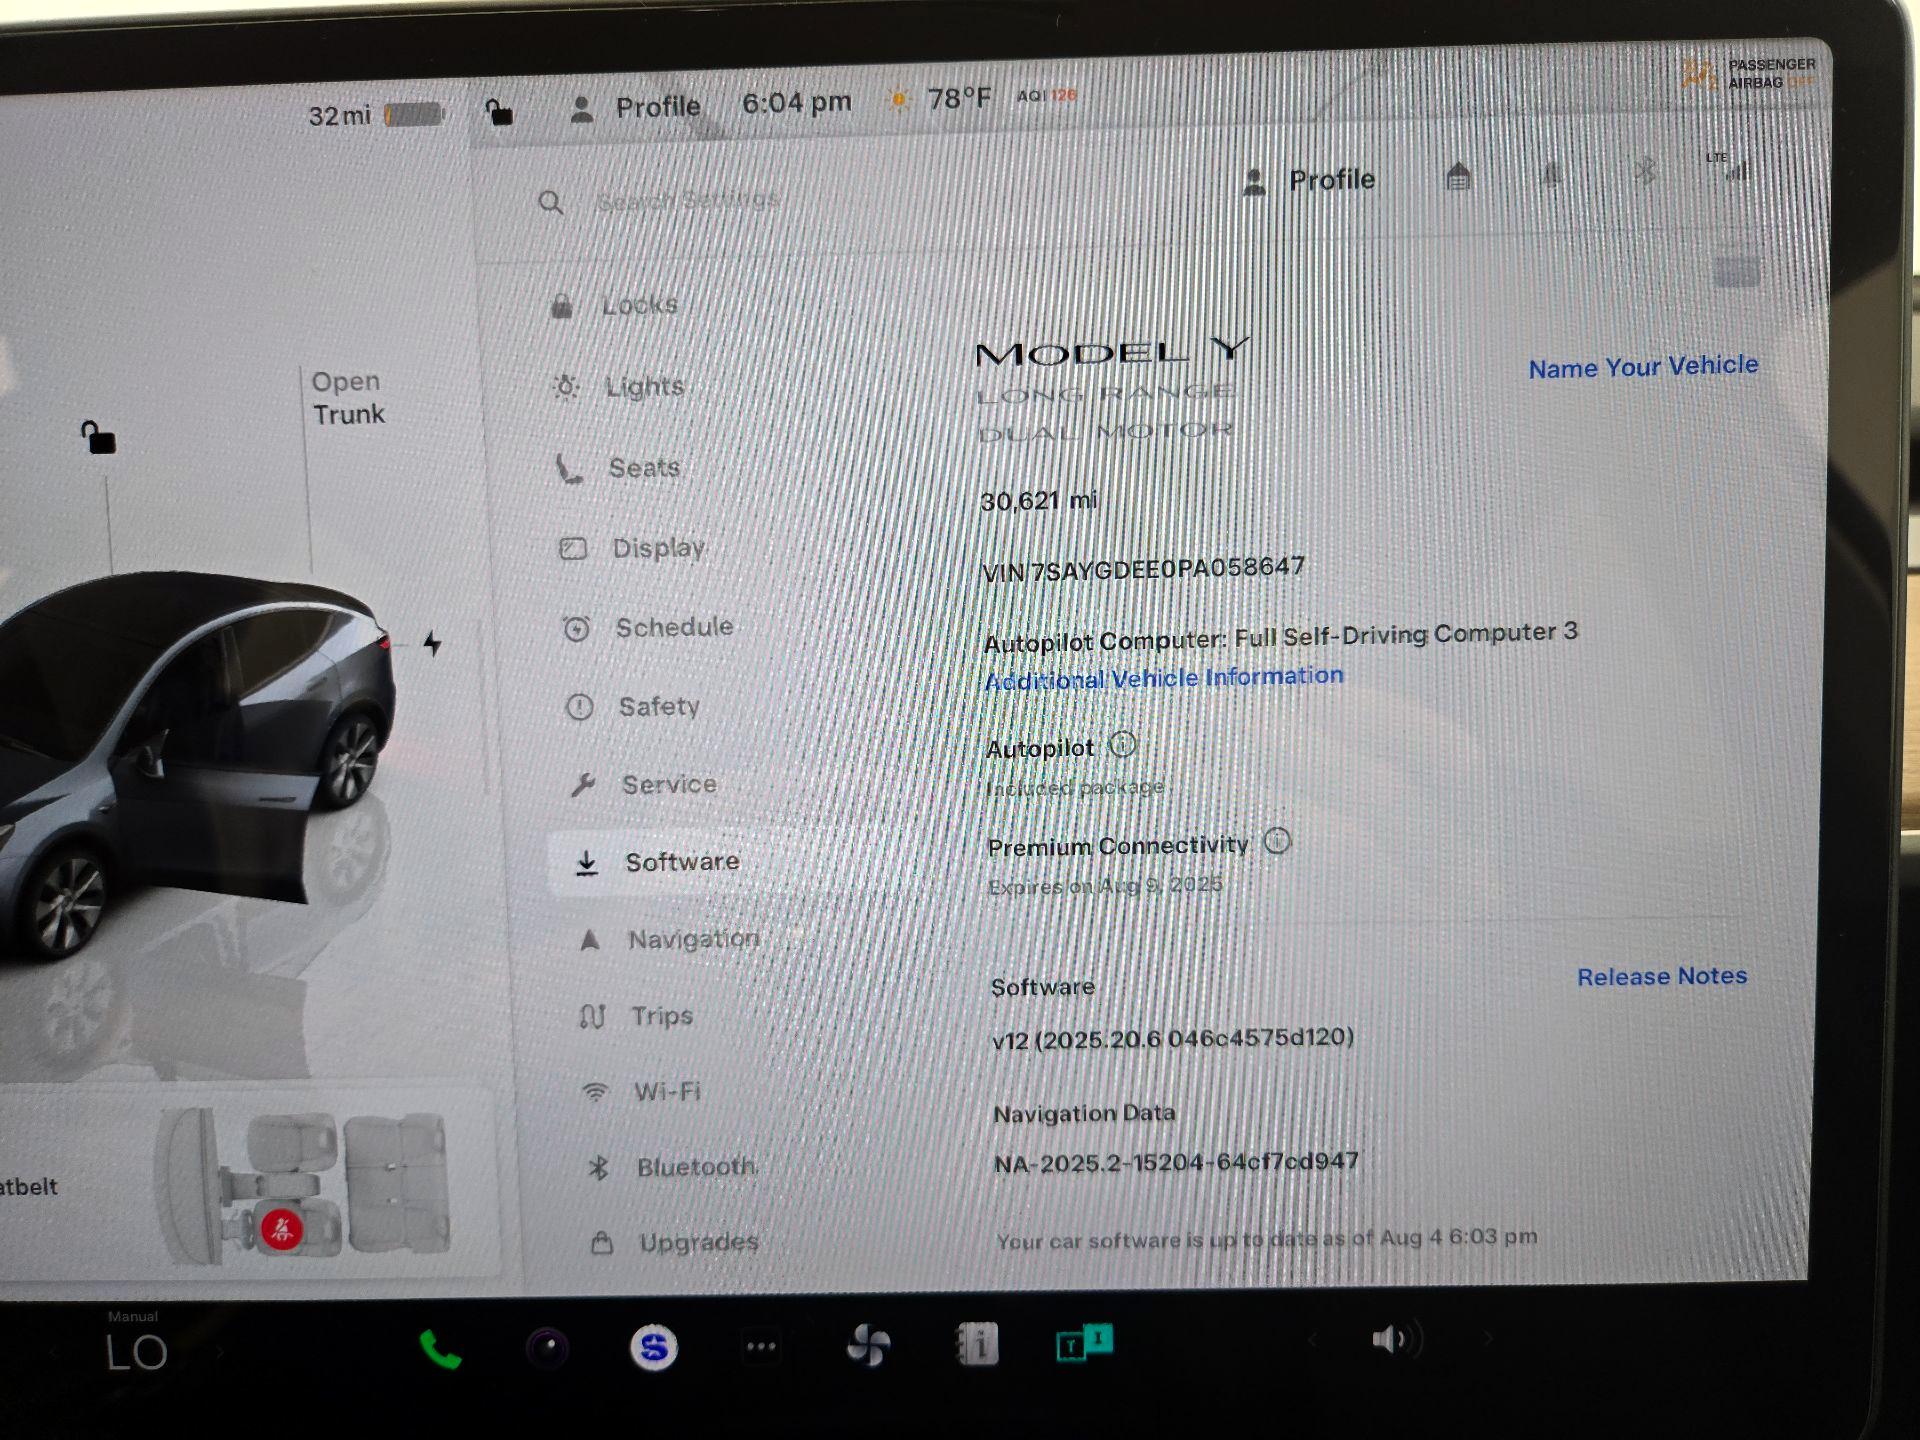Image resolution: width=1920 pixels, height=1440 pixels.
Task: Open the Service settings menu
Action: tap(644, 785)
